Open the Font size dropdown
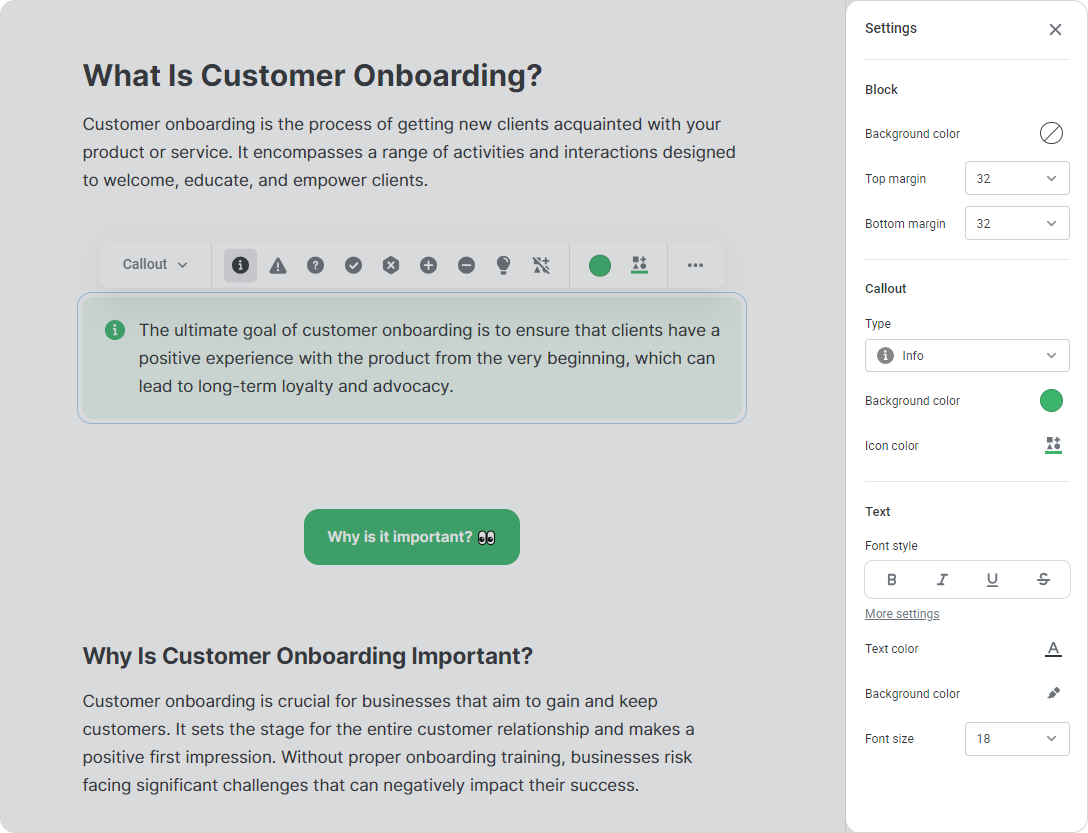 [x=1016, y=739]
